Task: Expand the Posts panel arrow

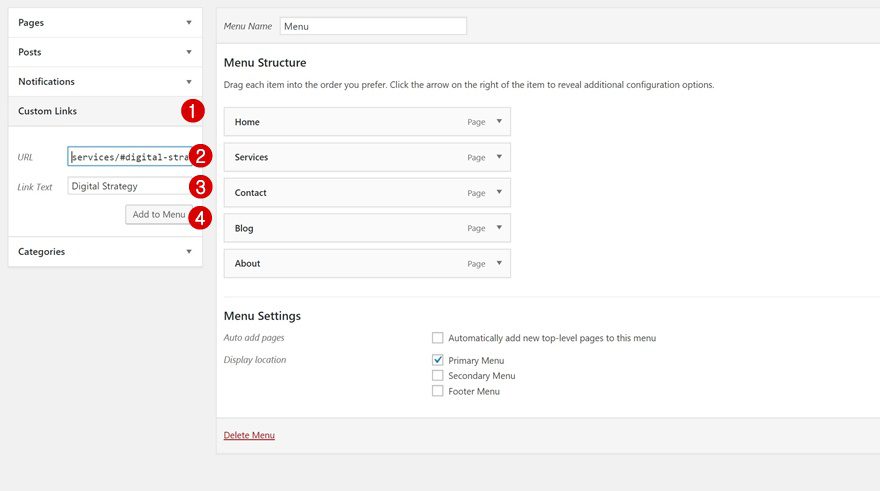Action: point(189,52)
